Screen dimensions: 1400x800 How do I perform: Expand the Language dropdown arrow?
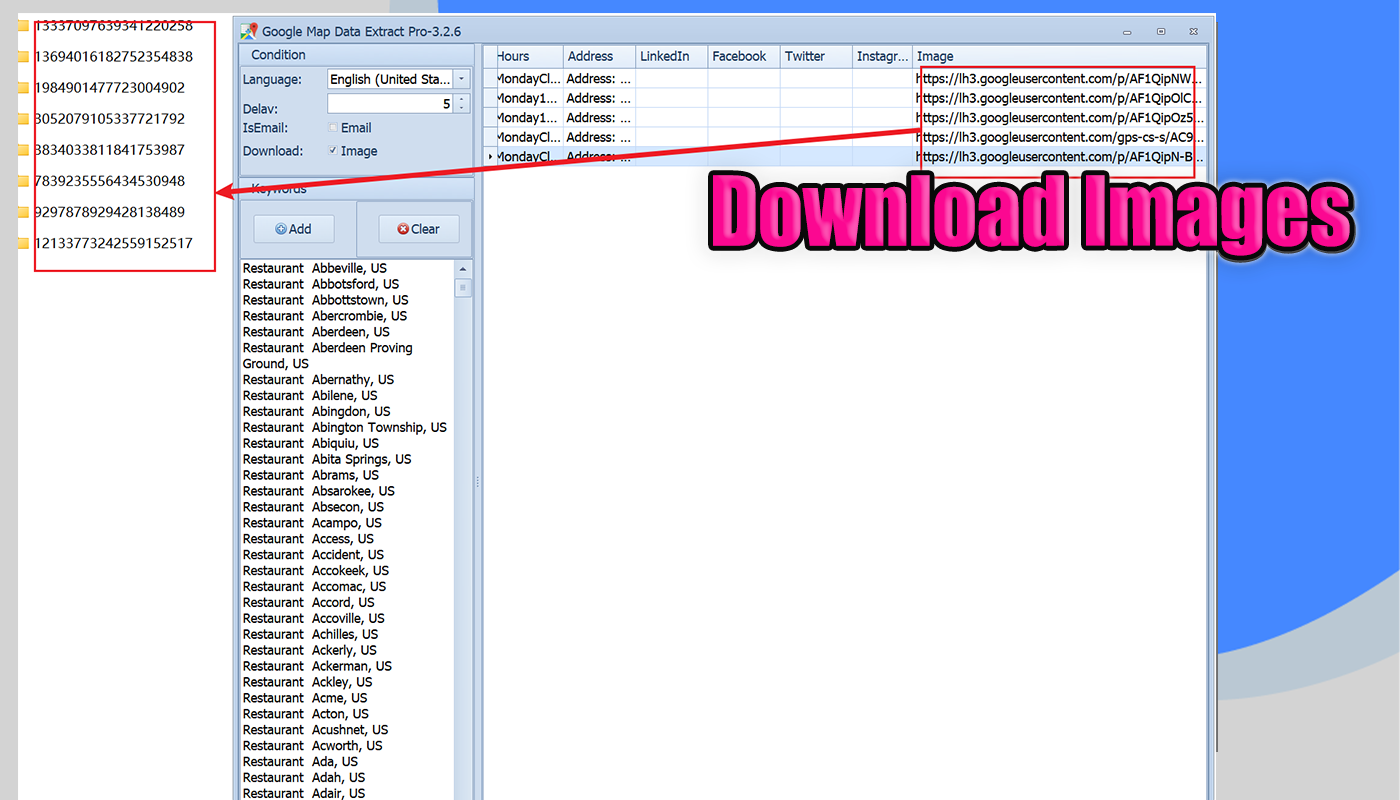461,79
